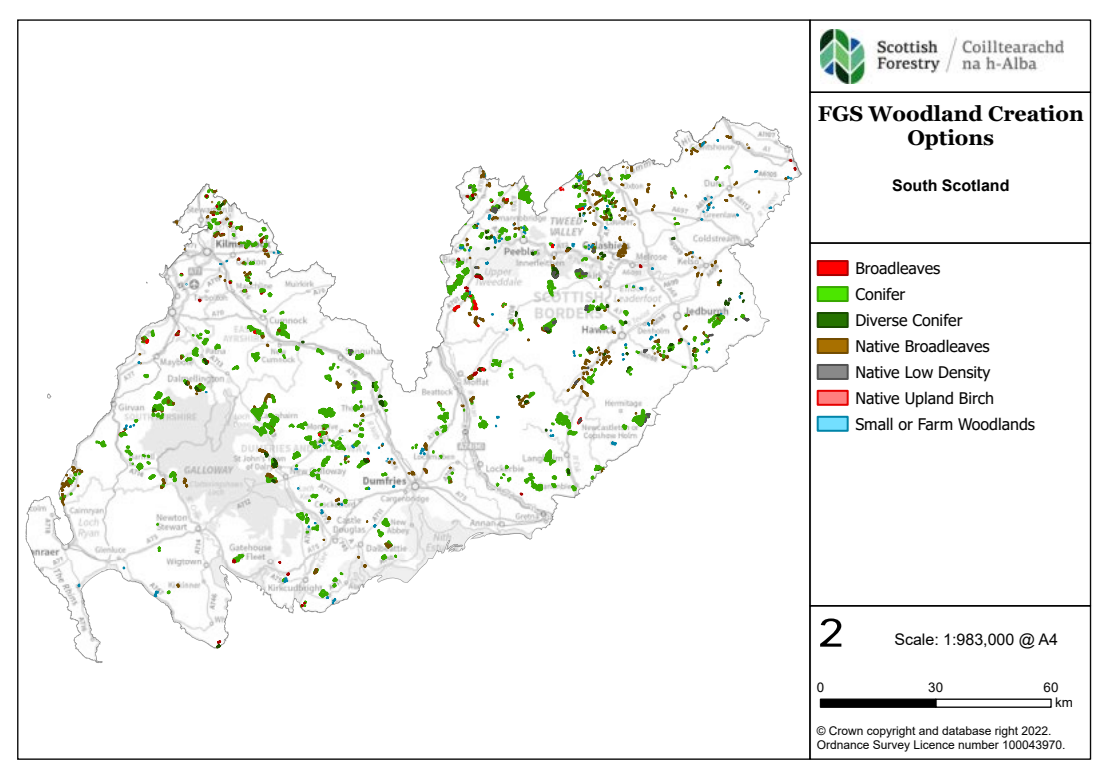Screen dimensions: 1114x779
Task: Click the grey Native Low Density swatch
Action: (x=832, y=372)
